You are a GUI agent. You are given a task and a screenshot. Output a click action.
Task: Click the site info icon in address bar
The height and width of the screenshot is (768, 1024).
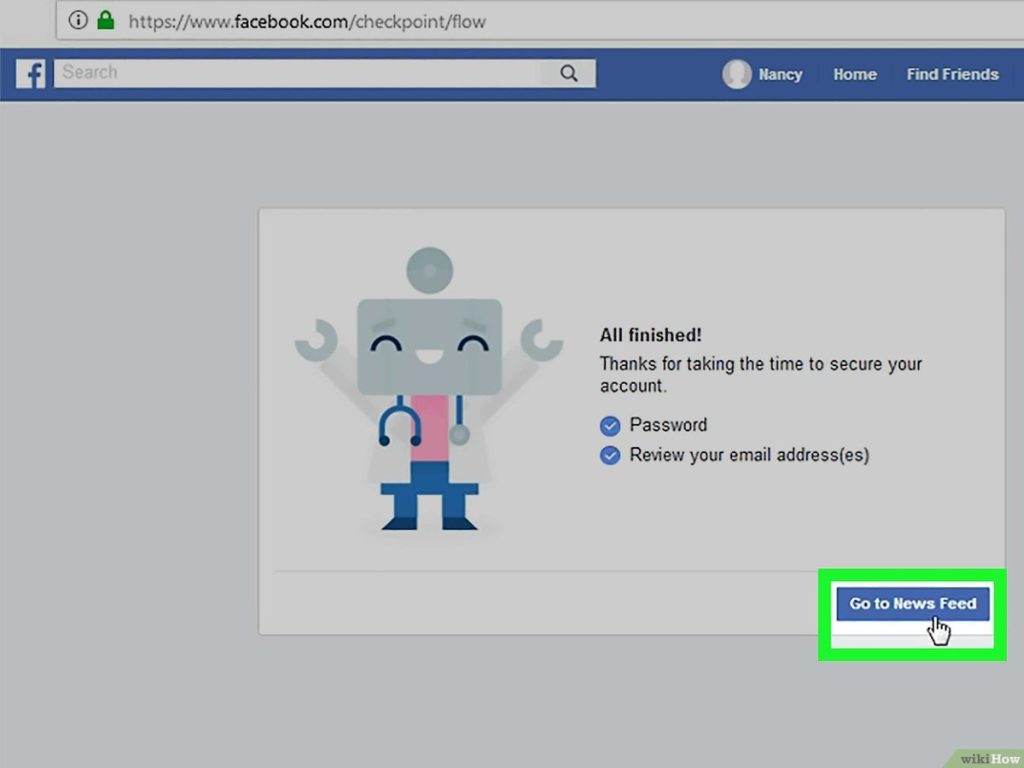pos(78,21)
